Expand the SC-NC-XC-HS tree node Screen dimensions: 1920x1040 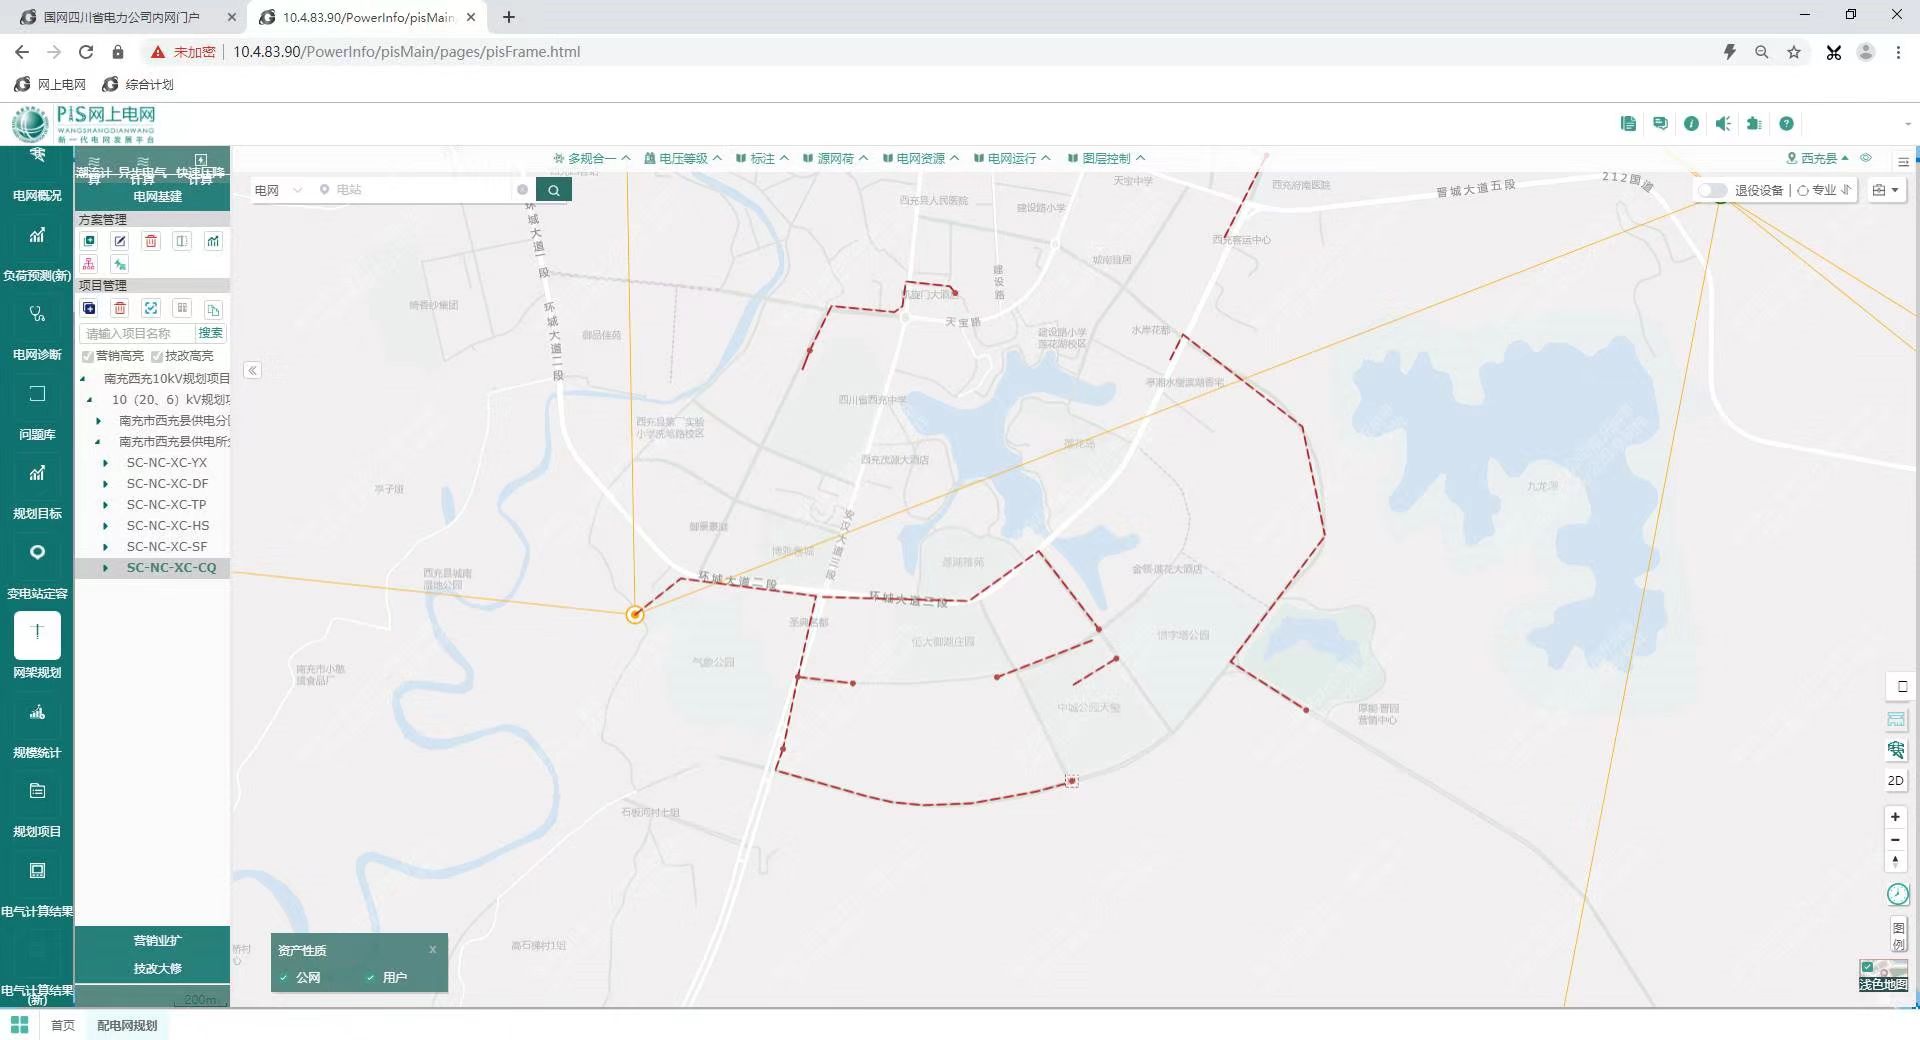(x=105, y=526)
